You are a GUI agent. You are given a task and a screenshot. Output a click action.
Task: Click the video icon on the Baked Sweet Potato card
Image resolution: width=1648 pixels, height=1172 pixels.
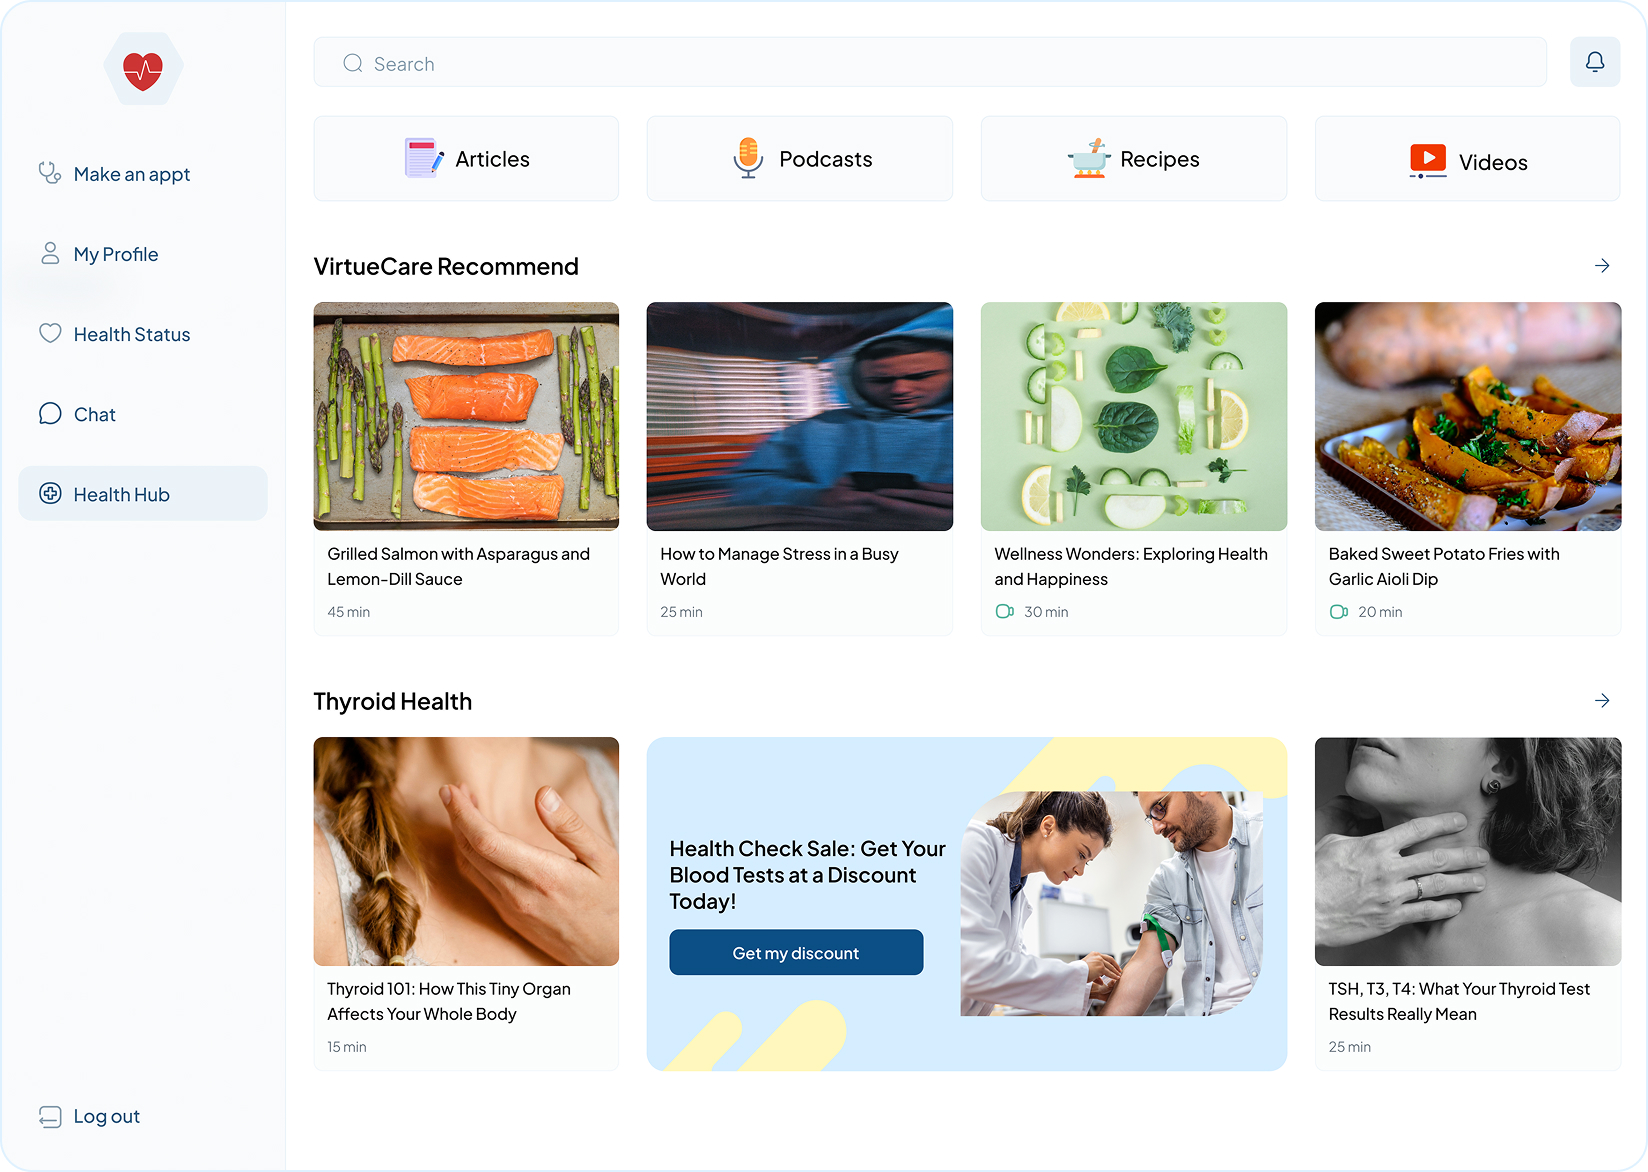1339,611
